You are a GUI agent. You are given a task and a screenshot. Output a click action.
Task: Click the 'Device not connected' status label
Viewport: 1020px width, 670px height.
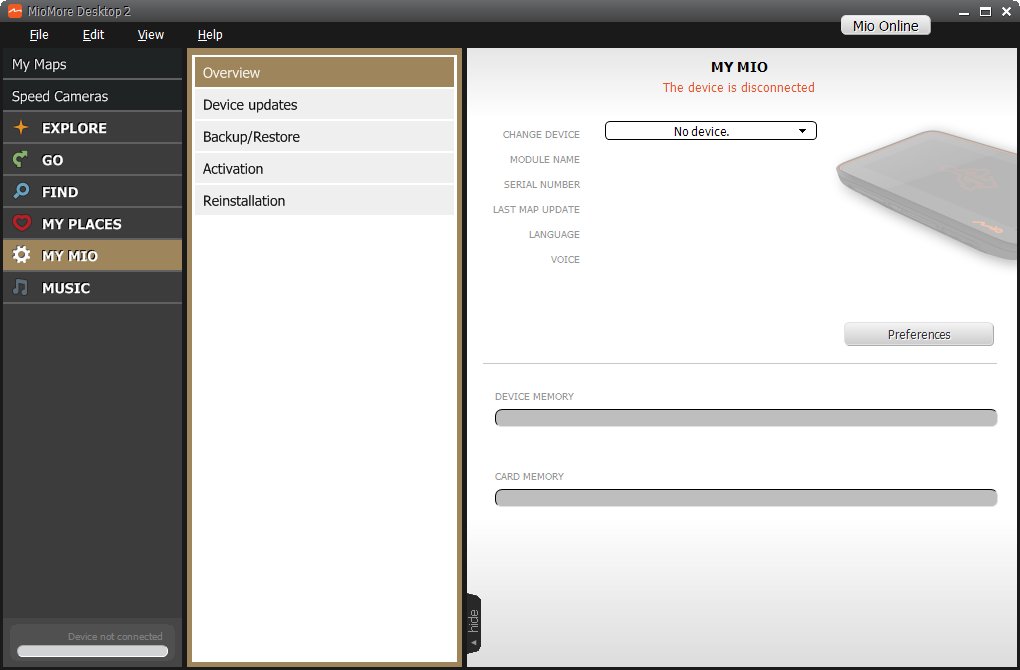tap(115, 636)
